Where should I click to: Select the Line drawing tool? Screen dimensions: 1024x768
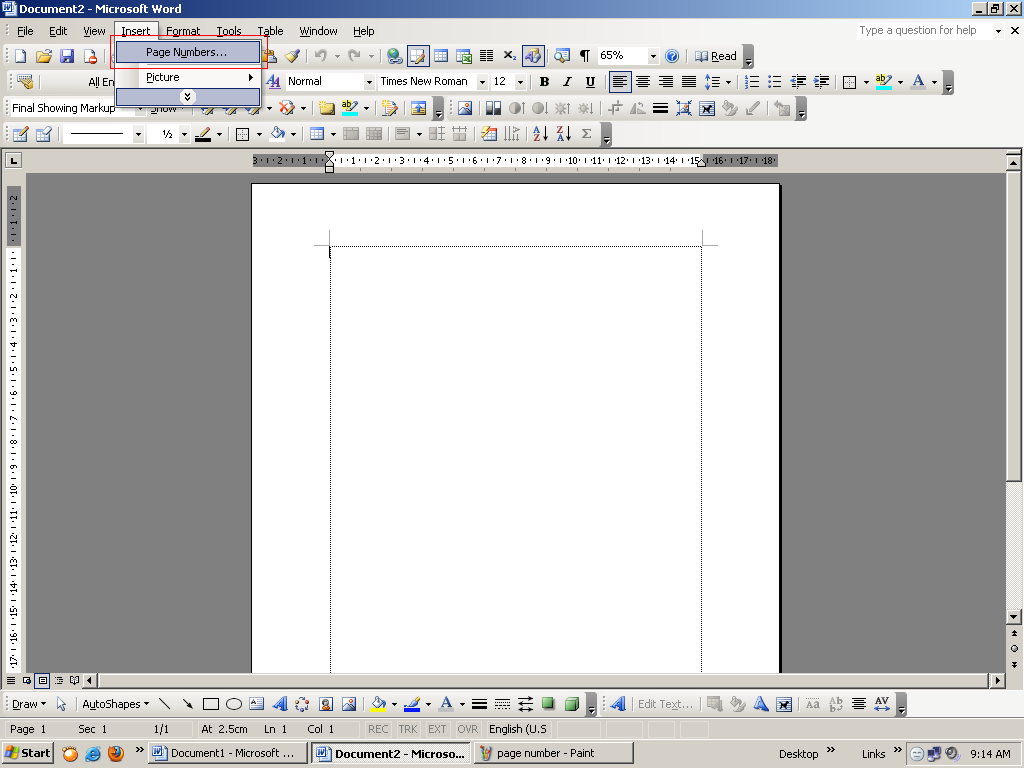pyautogui.click(x=165, y=704)
